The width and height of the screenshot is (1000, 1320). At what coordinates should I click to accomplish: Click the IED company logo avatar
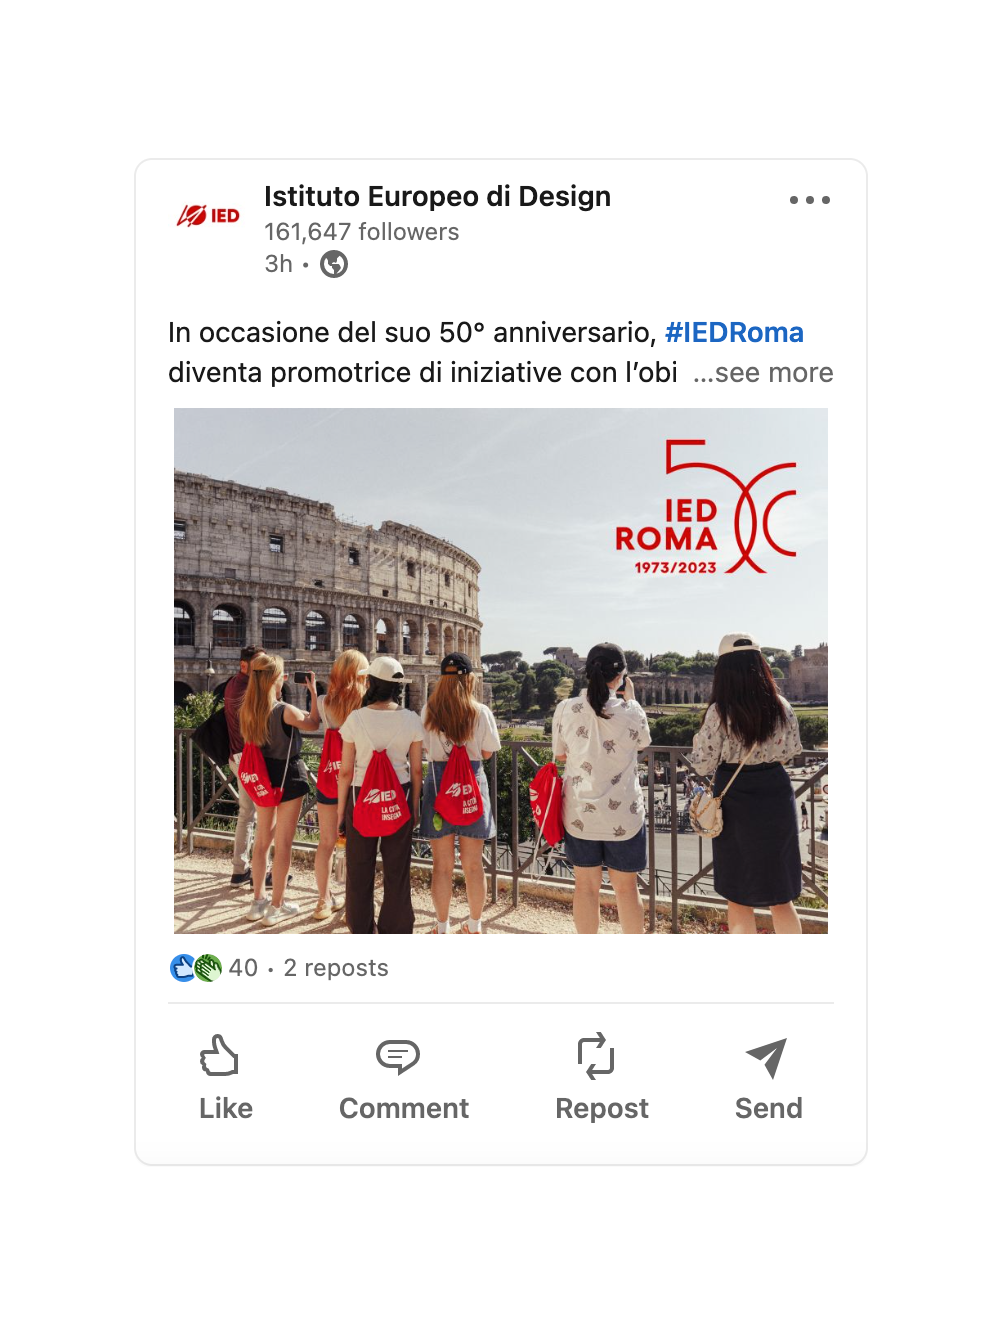[208, 216]
